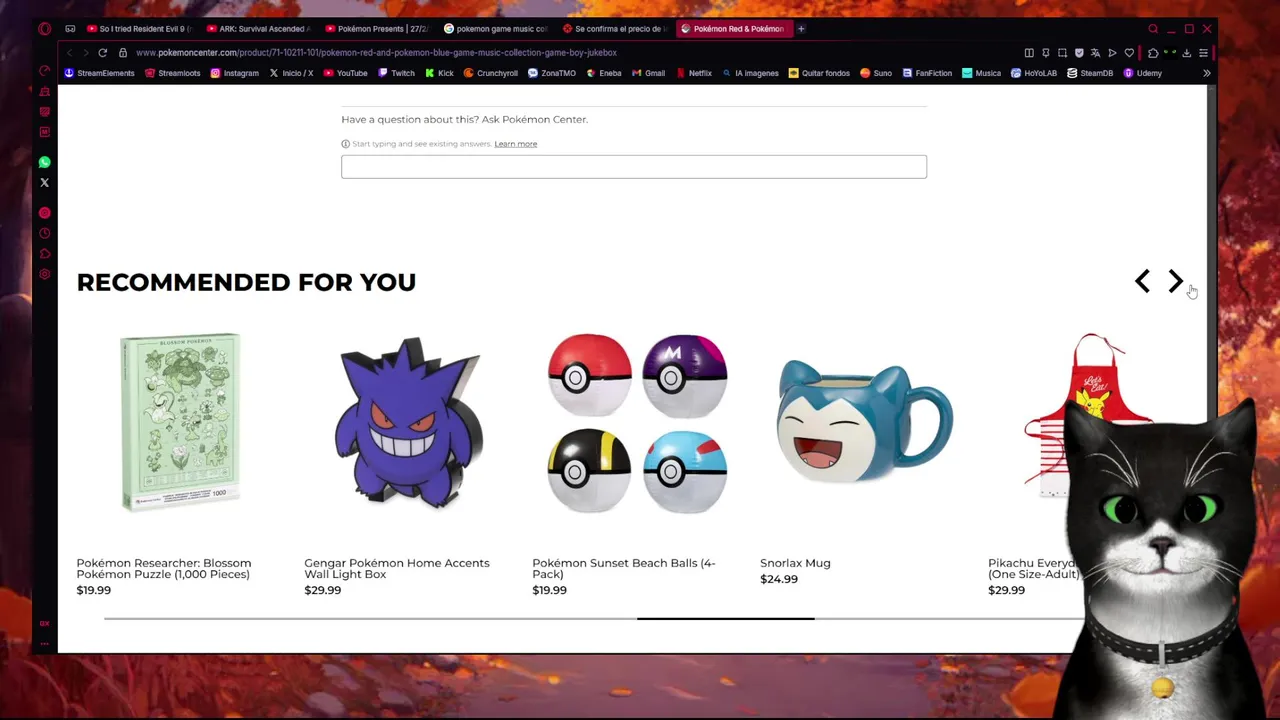Click the Learn more link

point(515,144)
